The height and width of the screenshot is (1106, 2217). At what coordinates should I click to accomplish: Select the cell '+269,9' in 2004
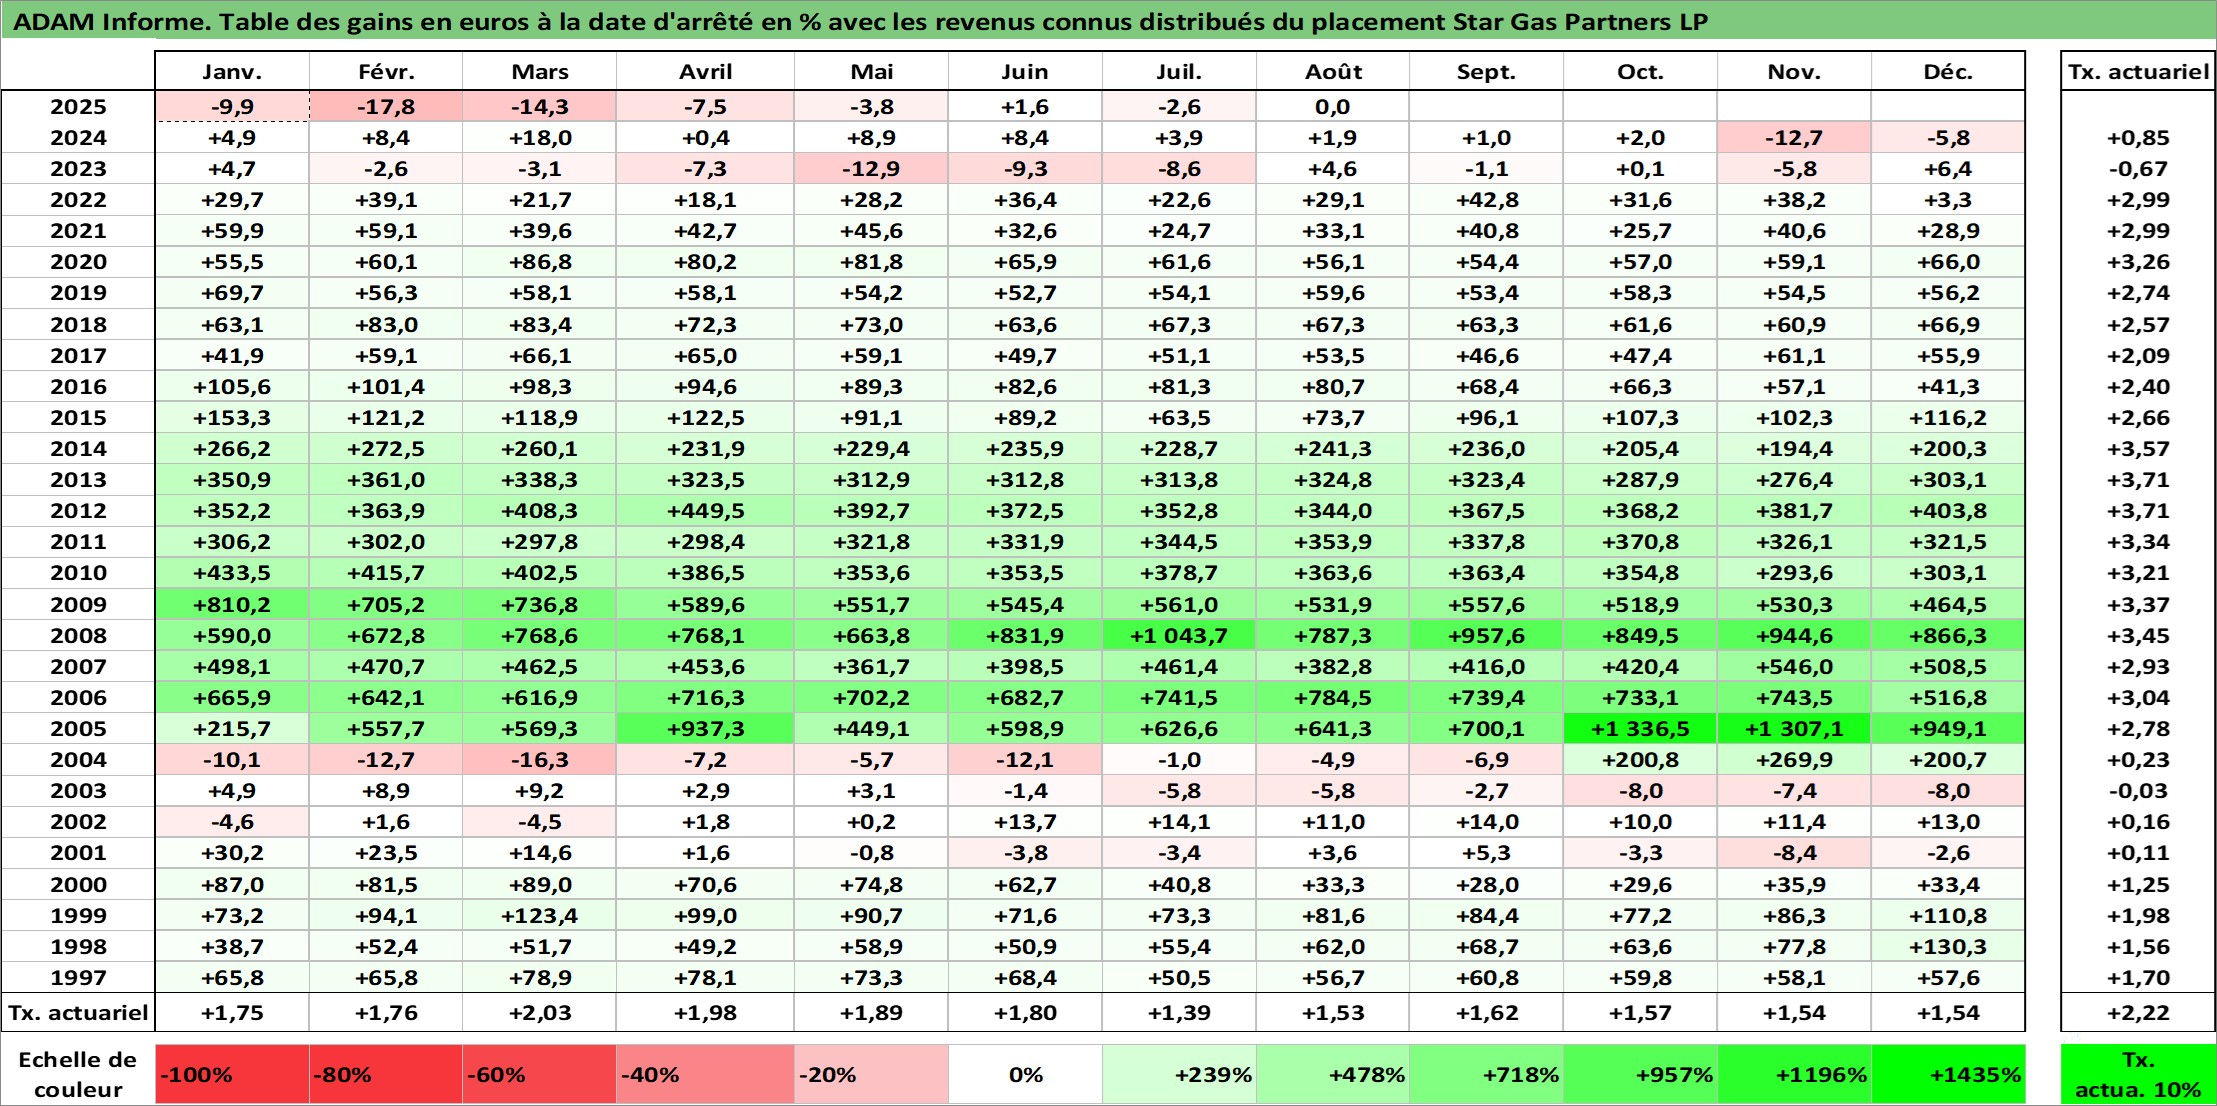(x=1794, y=760)
